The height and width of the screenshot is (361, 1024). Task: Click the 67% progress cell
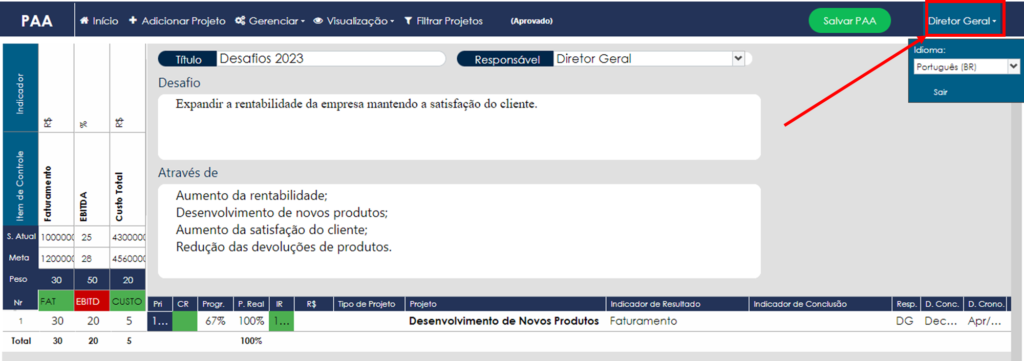coord(216,321)
